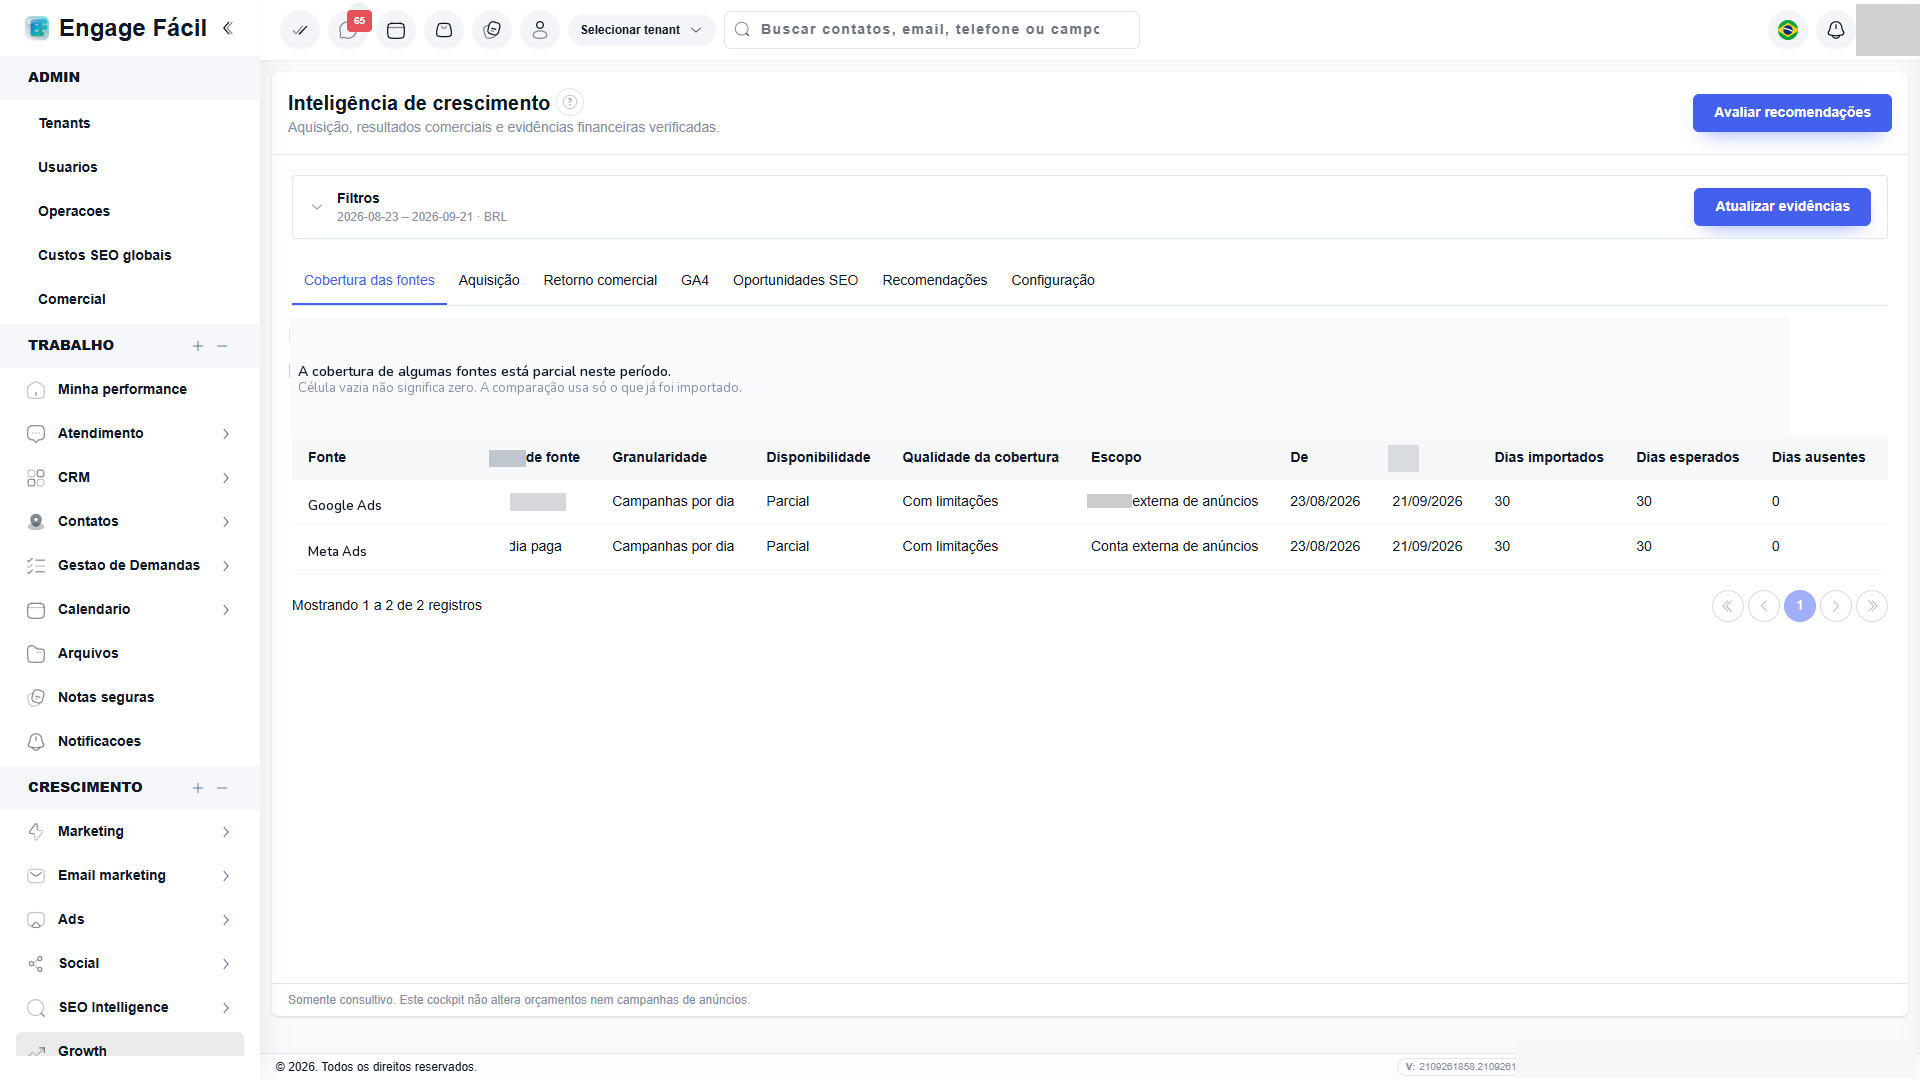Collapse CRESCIMENTO section with minus icon
The width and height of the screenshot is (1920, 1080).
point(222,788)
